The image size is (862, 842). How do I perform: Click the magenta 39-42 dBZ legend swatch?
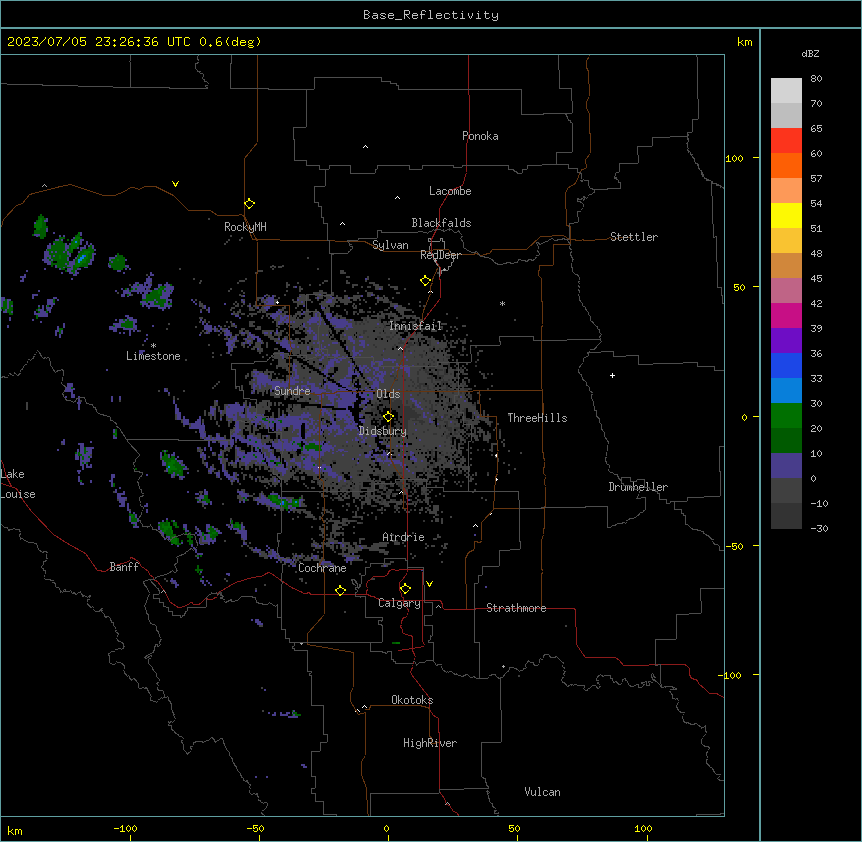click(786, 316)
